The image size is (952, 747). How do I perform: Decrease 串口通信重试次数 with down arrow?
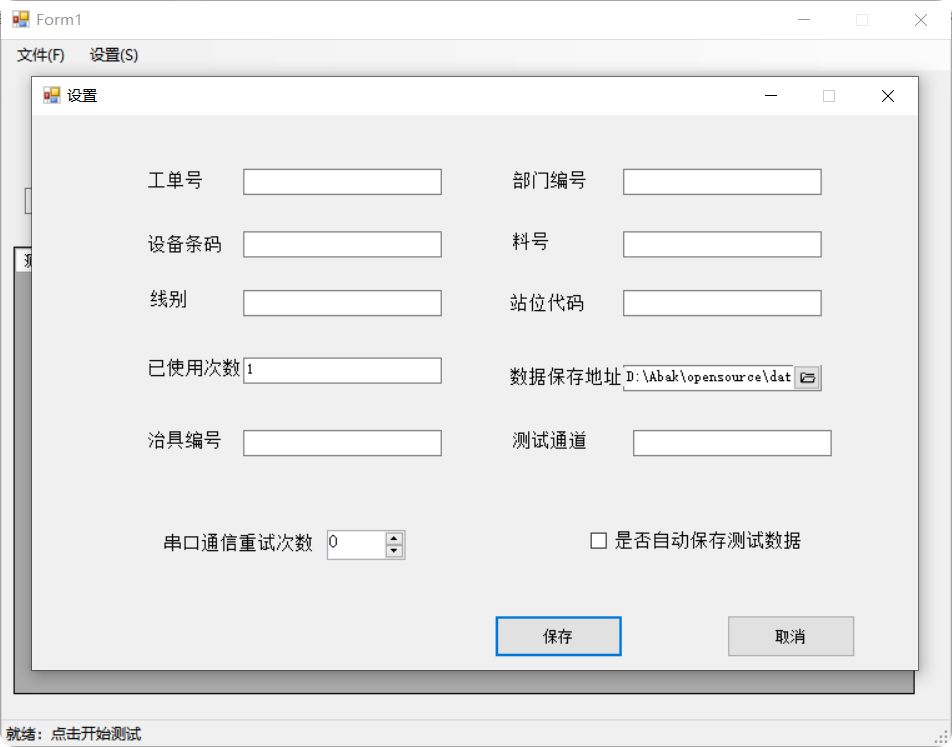394,551
